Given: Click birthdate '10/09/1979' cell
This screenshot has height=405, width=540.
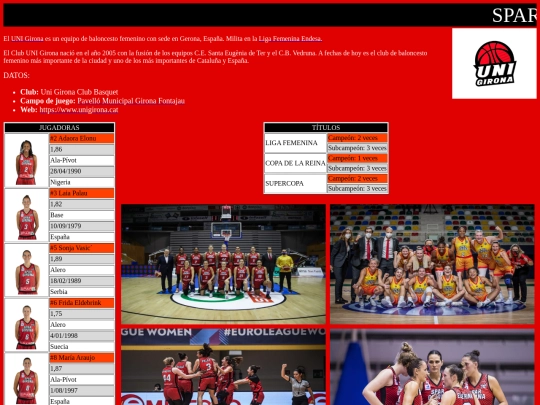Looking at the screenshot, I should pyautogui.click(x=82, y=226).
